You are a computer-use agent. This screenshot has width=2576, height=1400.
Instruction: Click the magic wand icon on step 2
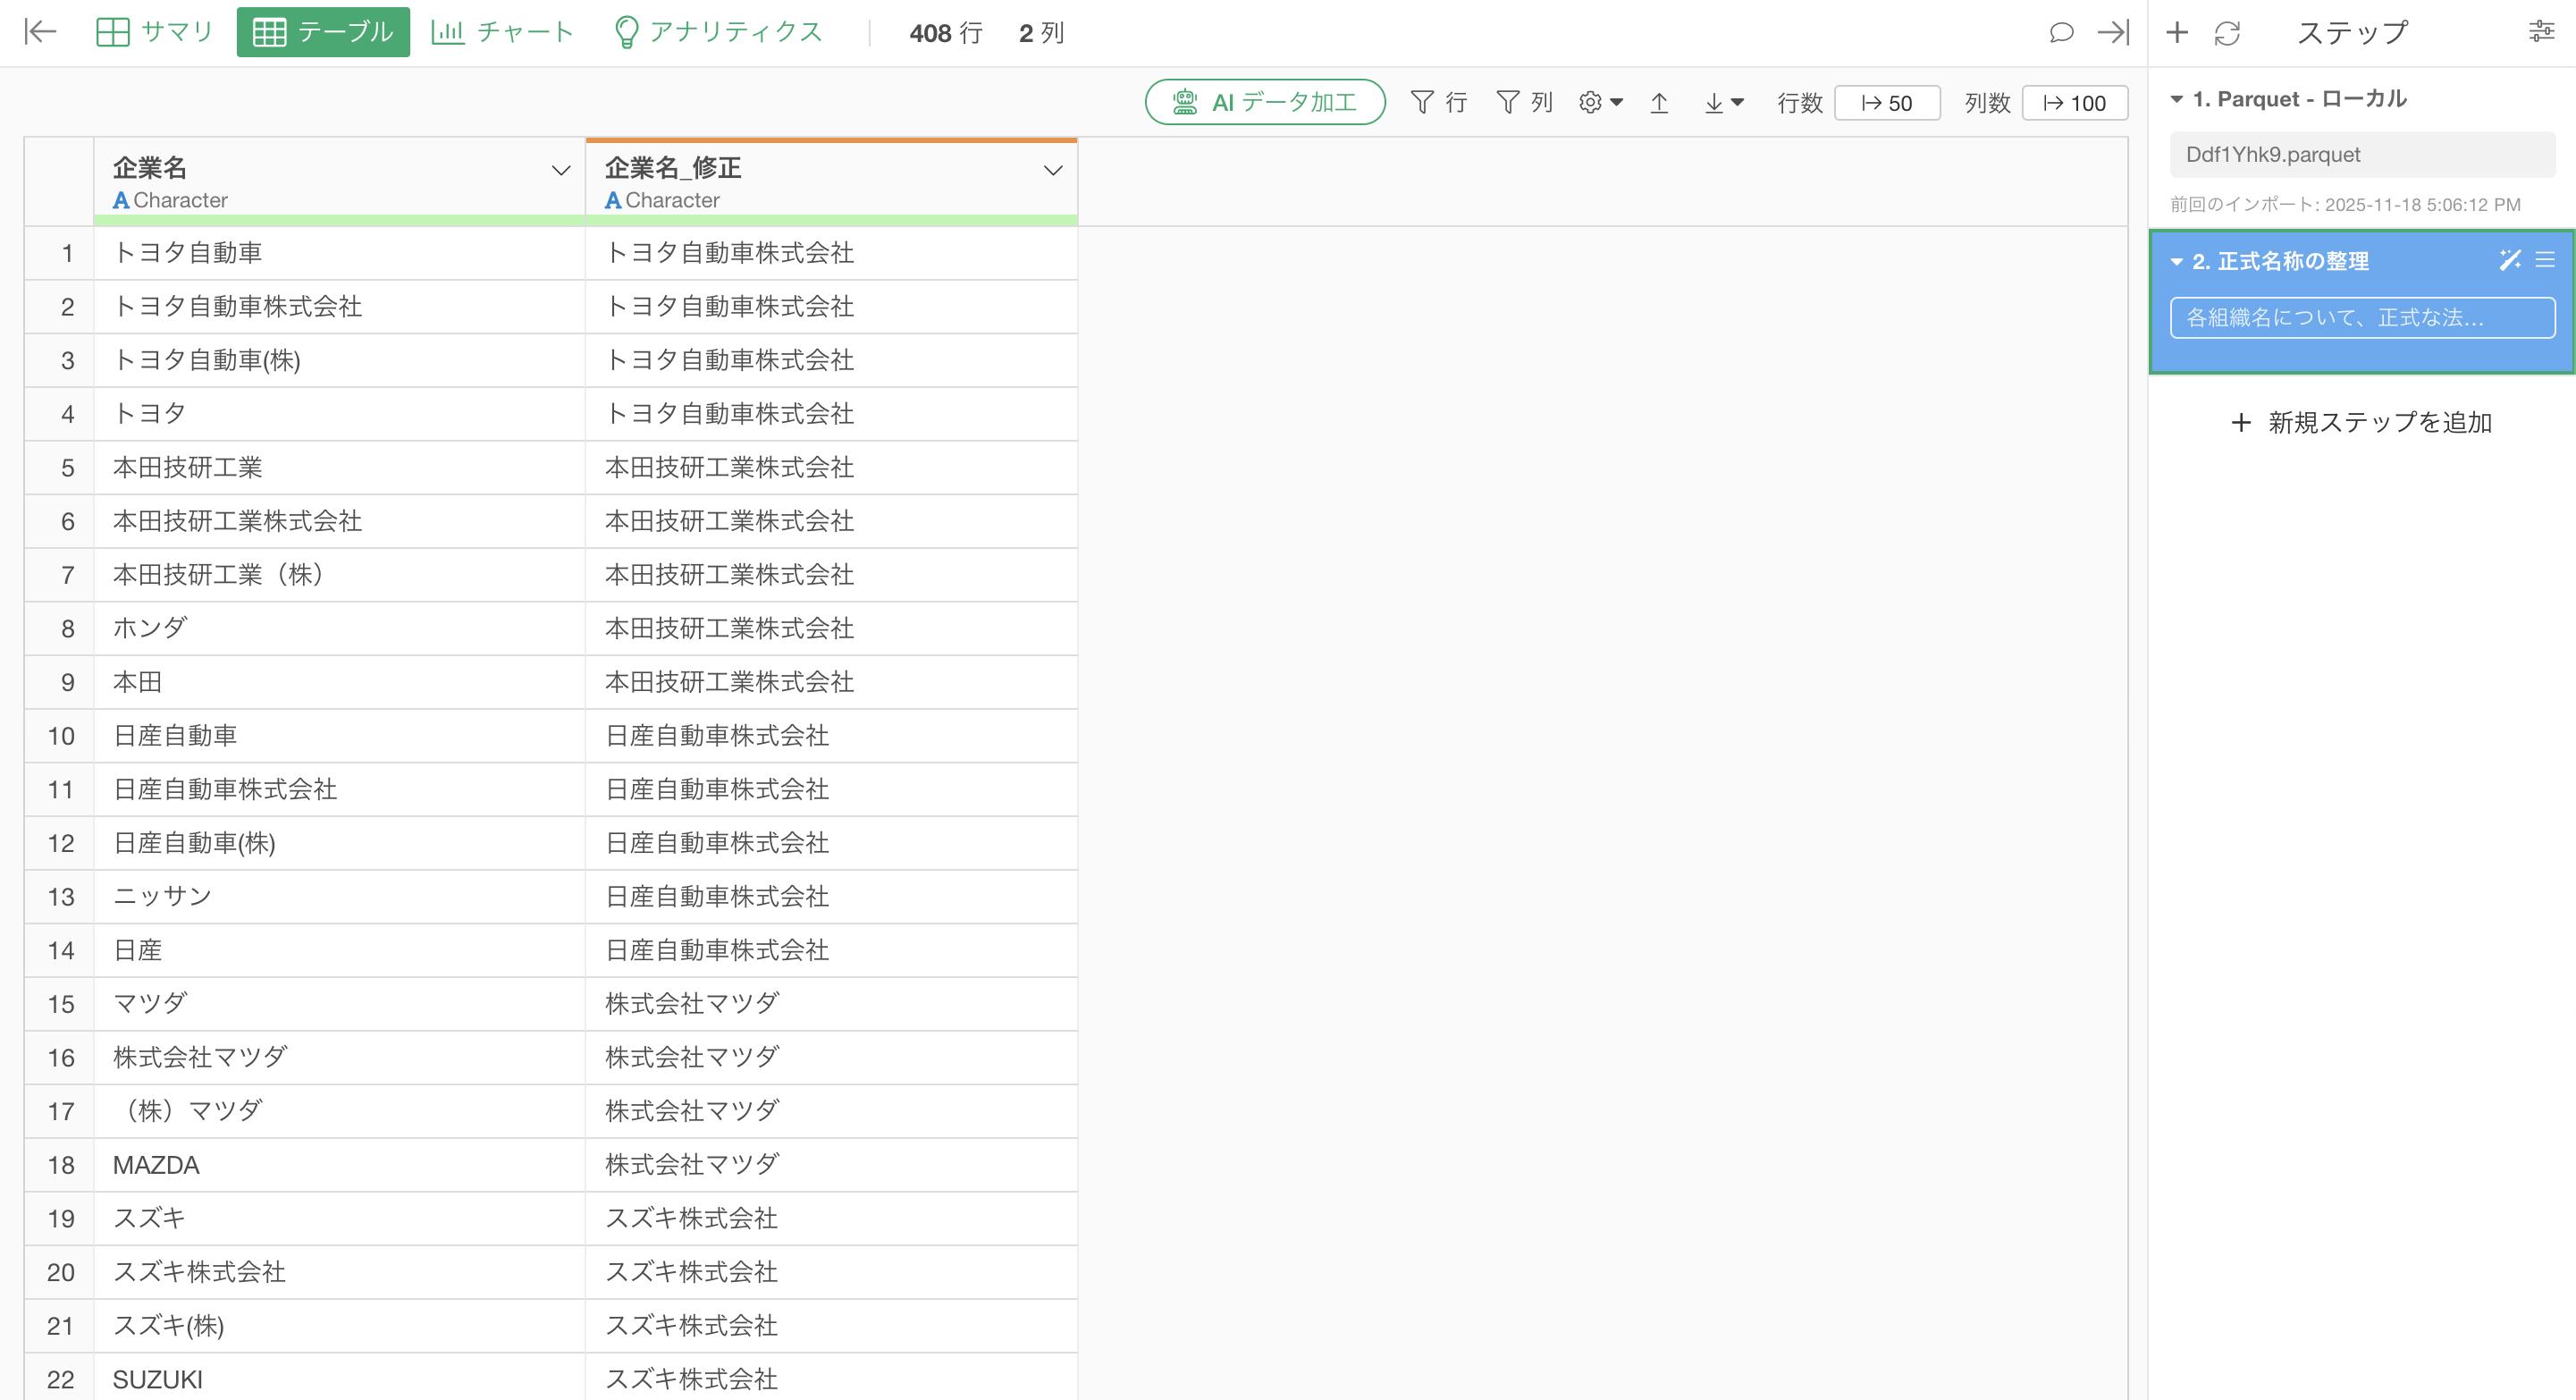(2509, 260)
